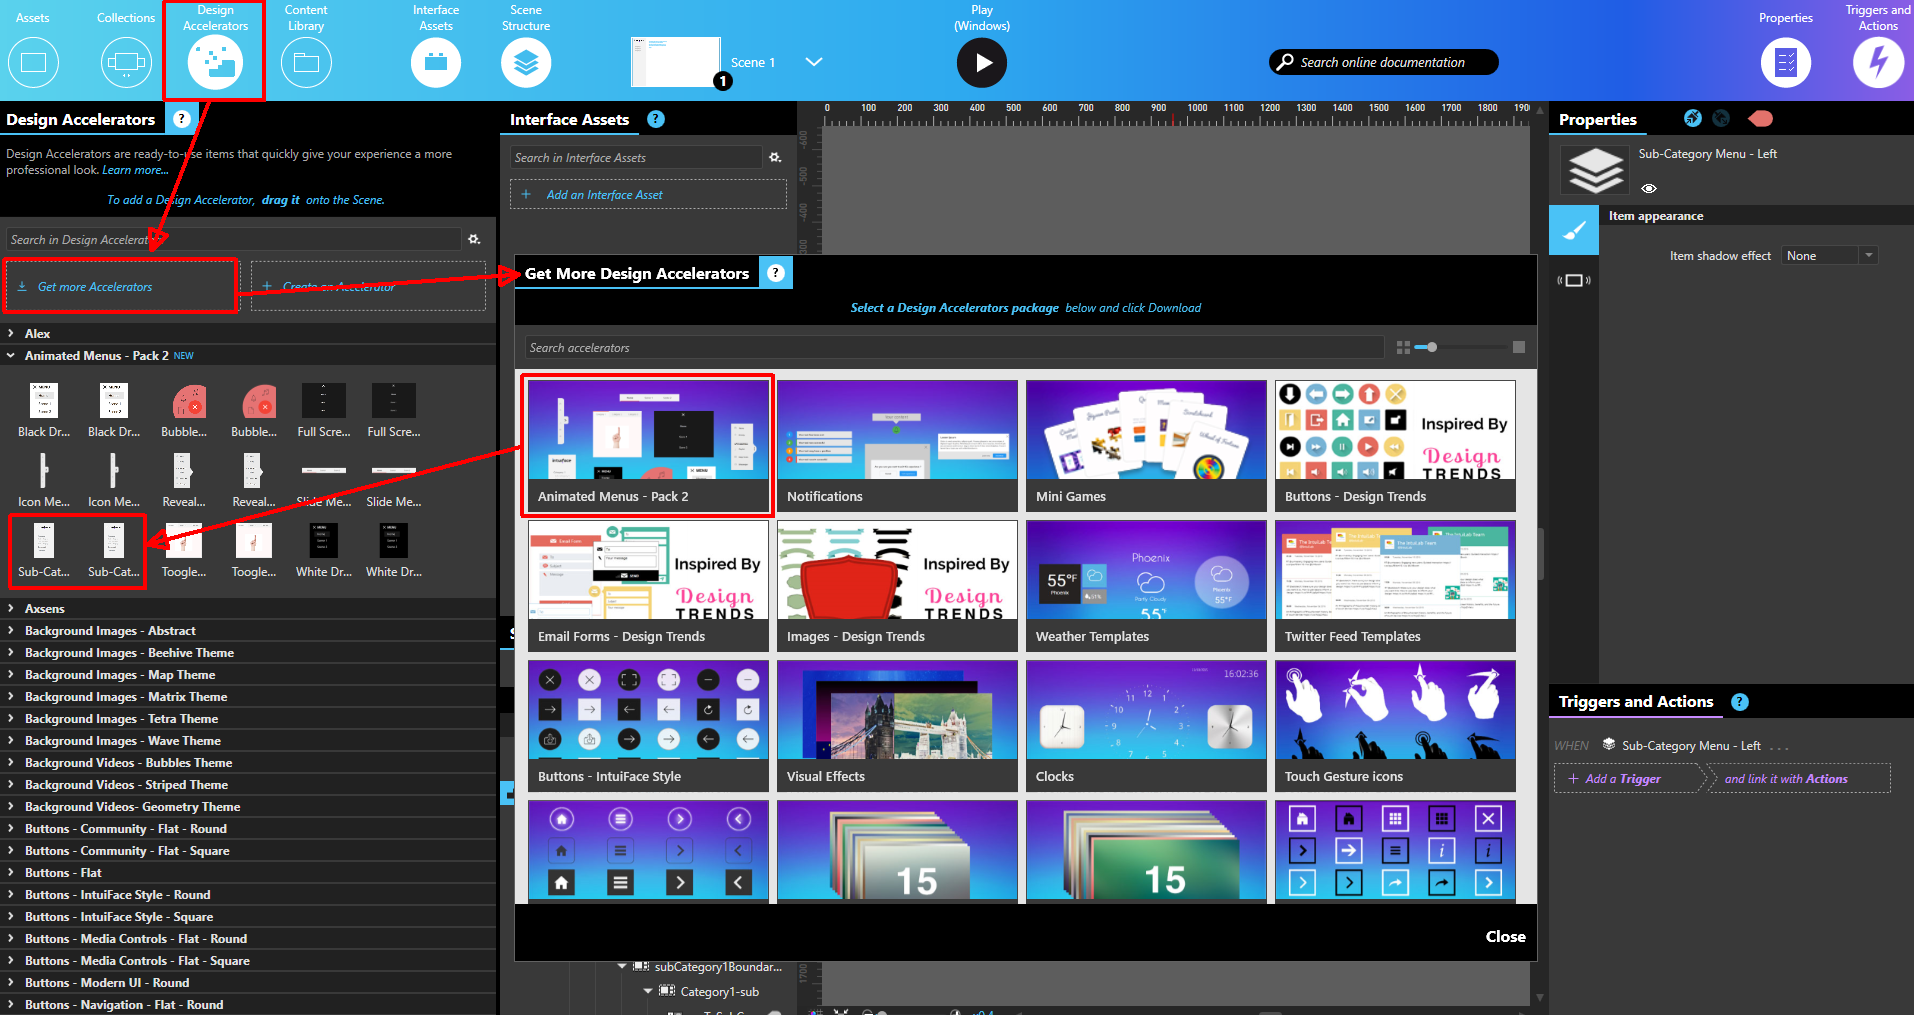The height and width of the screenshot is (1015, 1914).
Task: Open the Properties panel icon
Action: tap(1785, 62)
